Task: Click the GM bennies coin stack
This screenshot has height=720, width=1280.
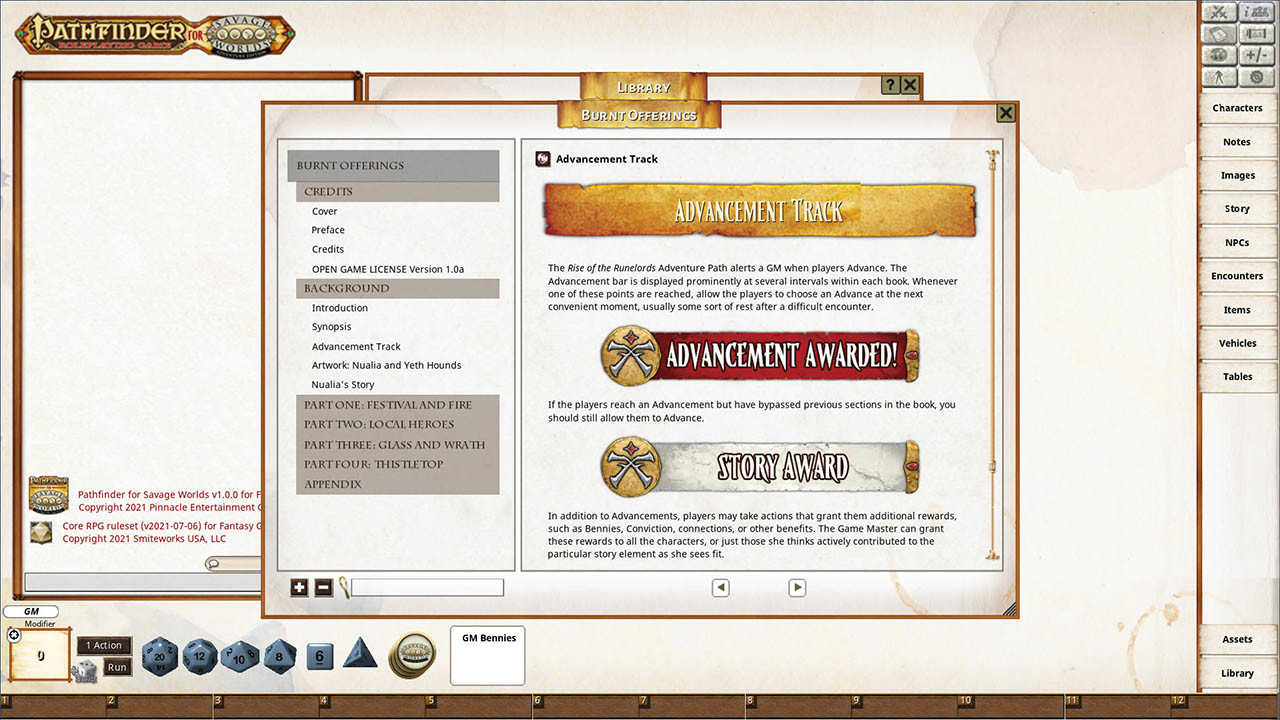Action: tap(412, 655)
